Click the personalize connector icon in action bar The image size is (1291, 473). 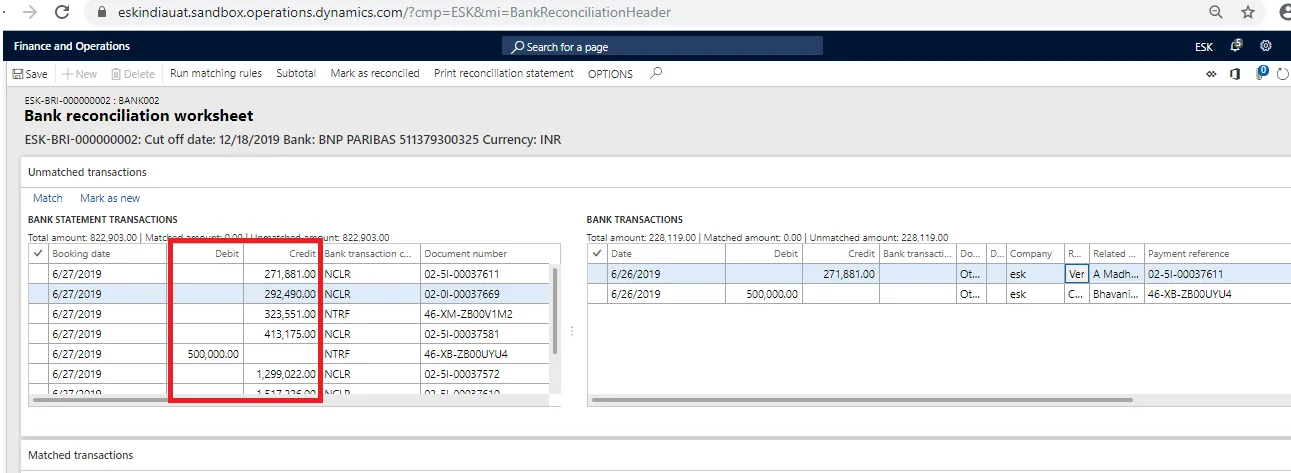(1212, 74)
